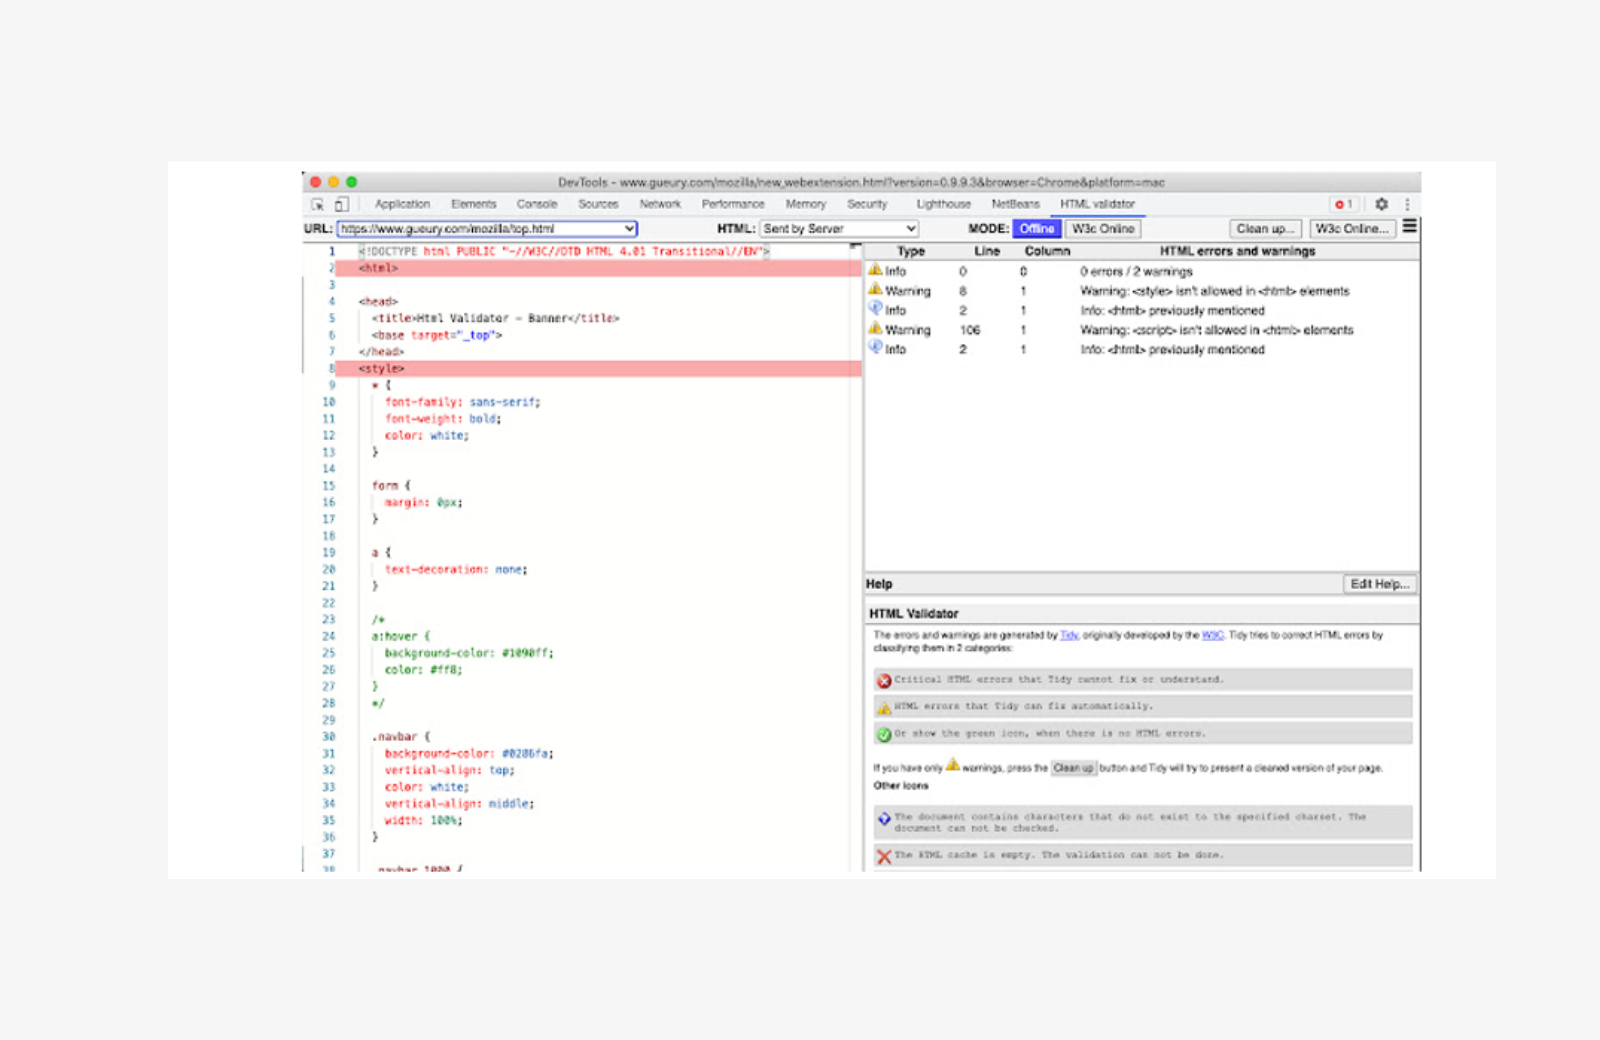Switch to the HTML validator tab

pos(1097,204)
